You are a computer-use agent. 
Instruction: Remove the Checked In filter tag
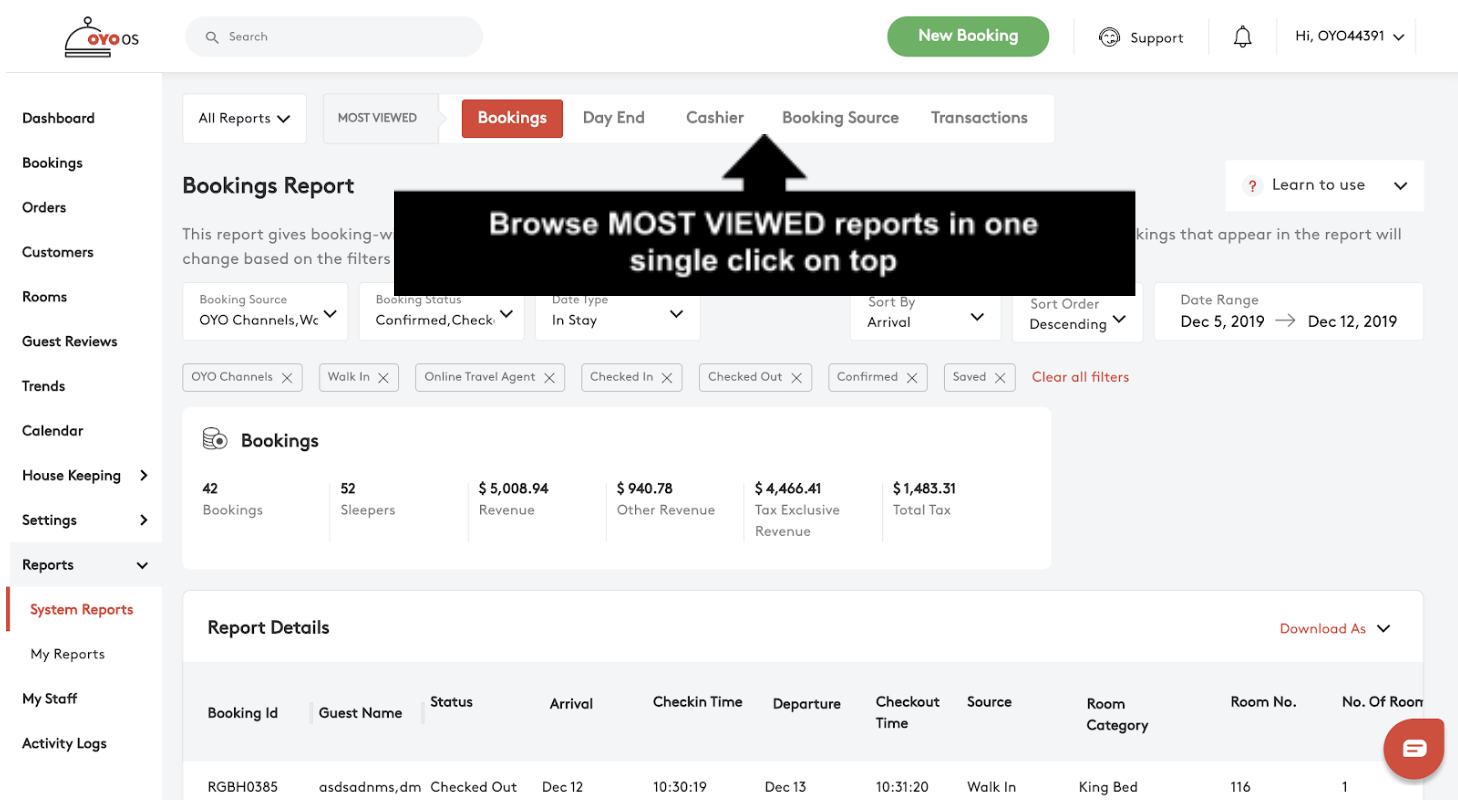point(666,378)
